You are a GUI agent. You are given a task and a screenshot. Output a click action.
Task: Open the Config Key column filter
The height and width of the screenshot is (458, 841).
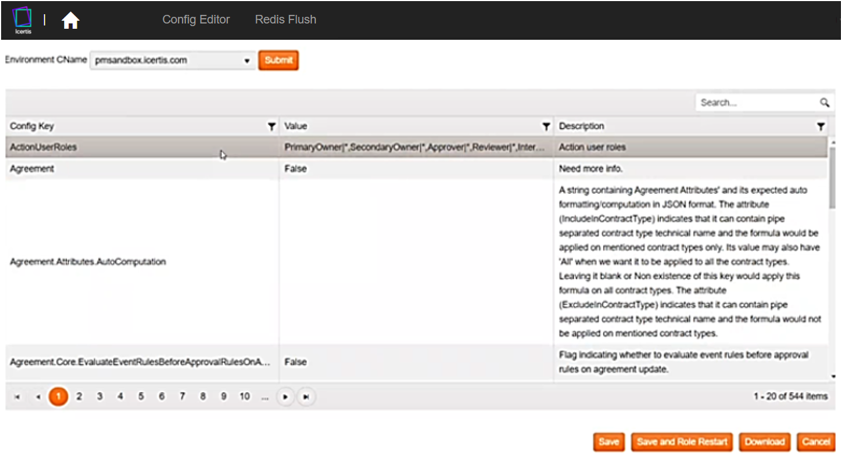[271, 127]
